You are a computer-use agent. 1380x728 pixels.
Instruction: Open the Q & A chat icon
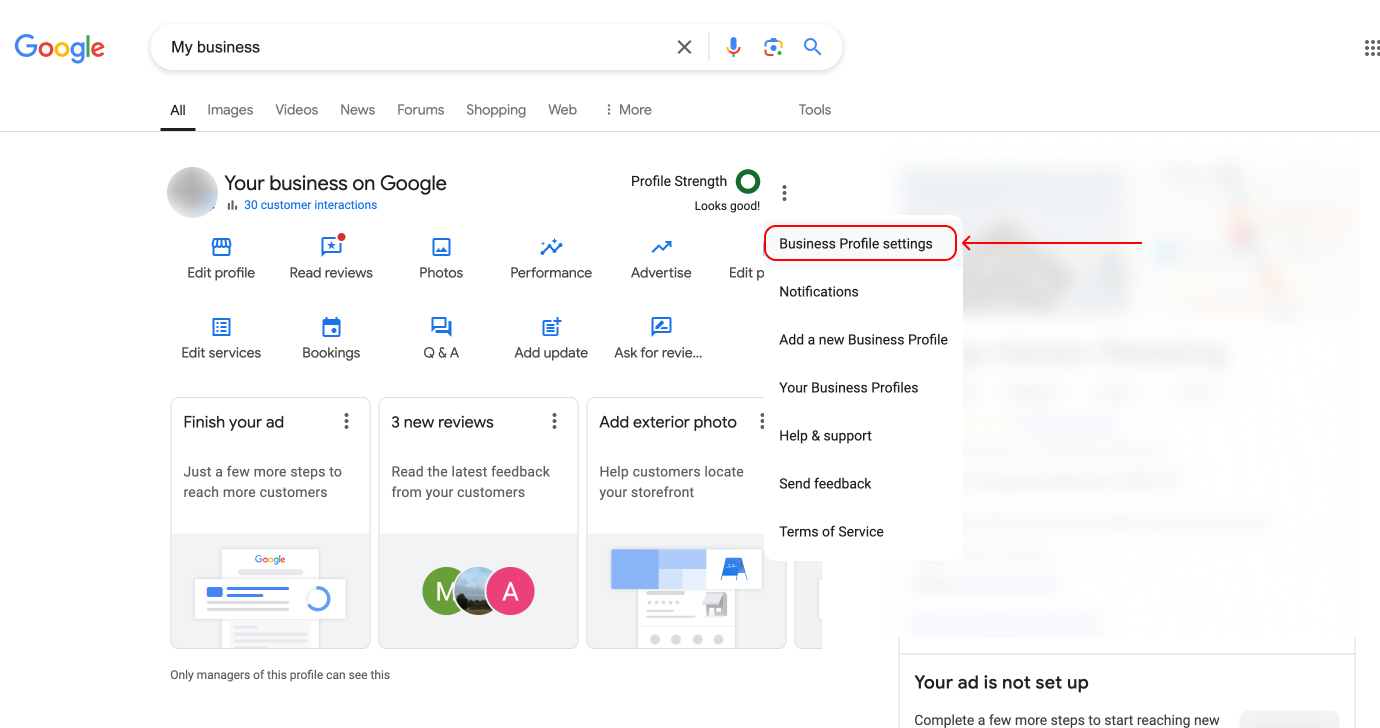(x=441, y=327)
